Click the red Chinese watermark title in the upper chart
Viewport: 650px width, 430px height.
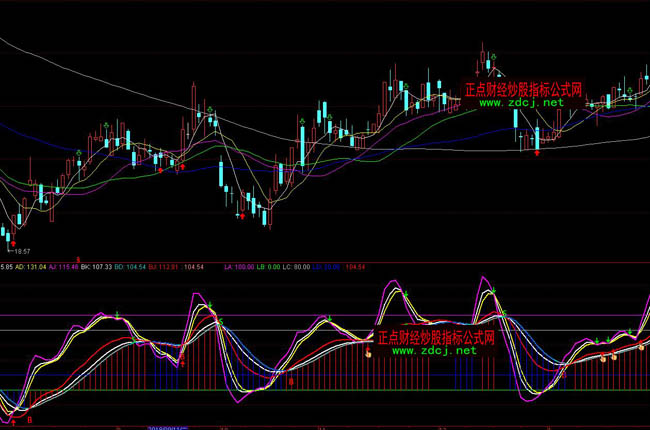523,89
